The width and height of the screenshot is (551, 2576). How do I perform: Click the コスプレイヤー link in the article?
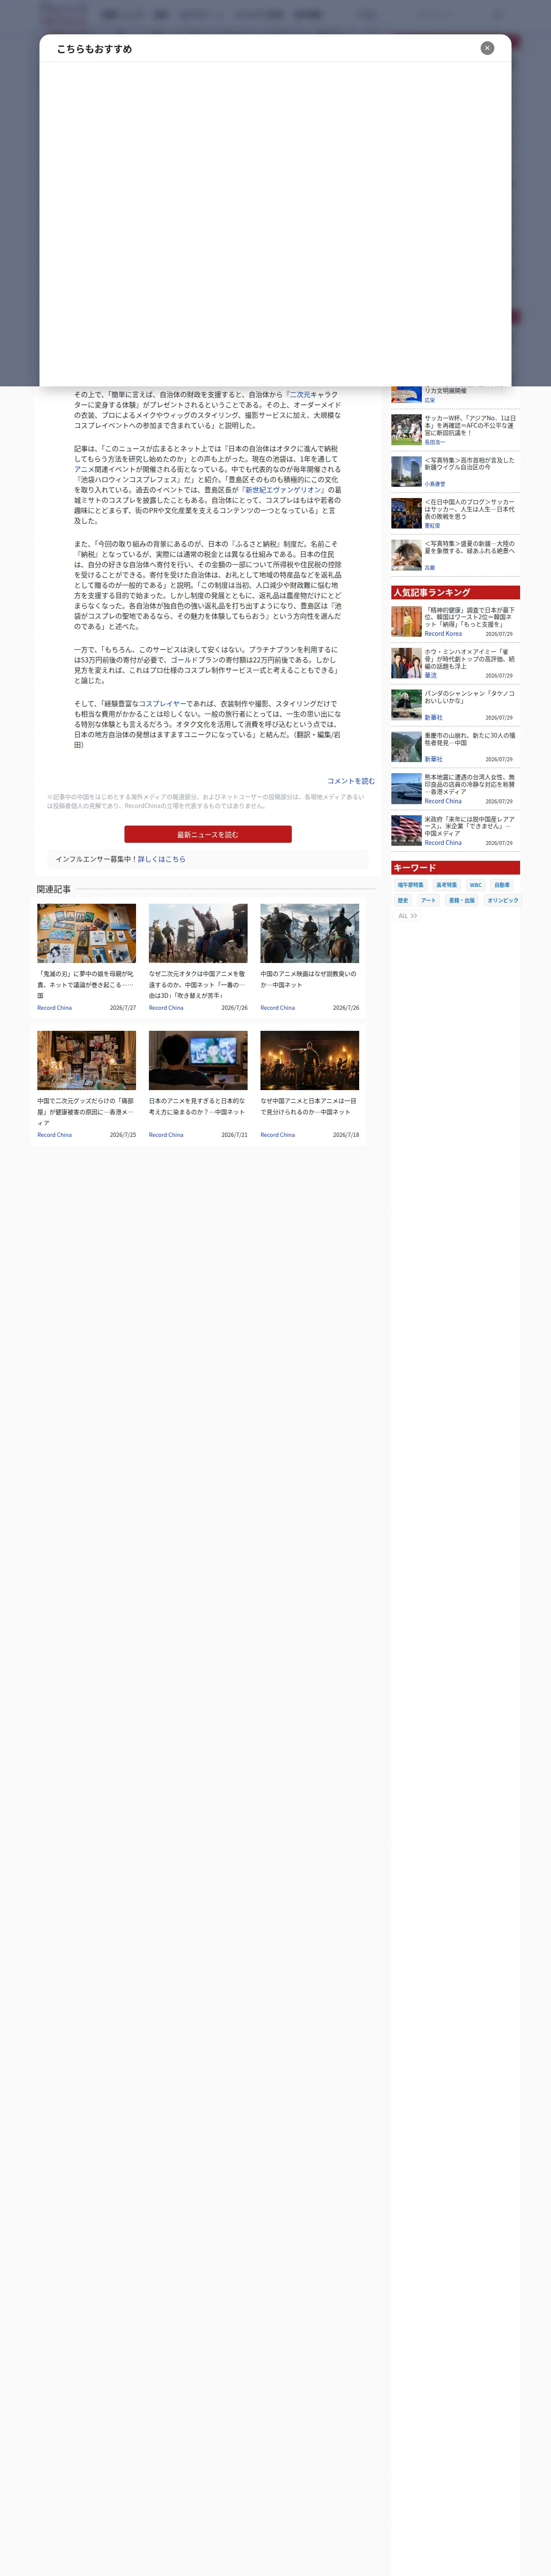pos(162,704)
